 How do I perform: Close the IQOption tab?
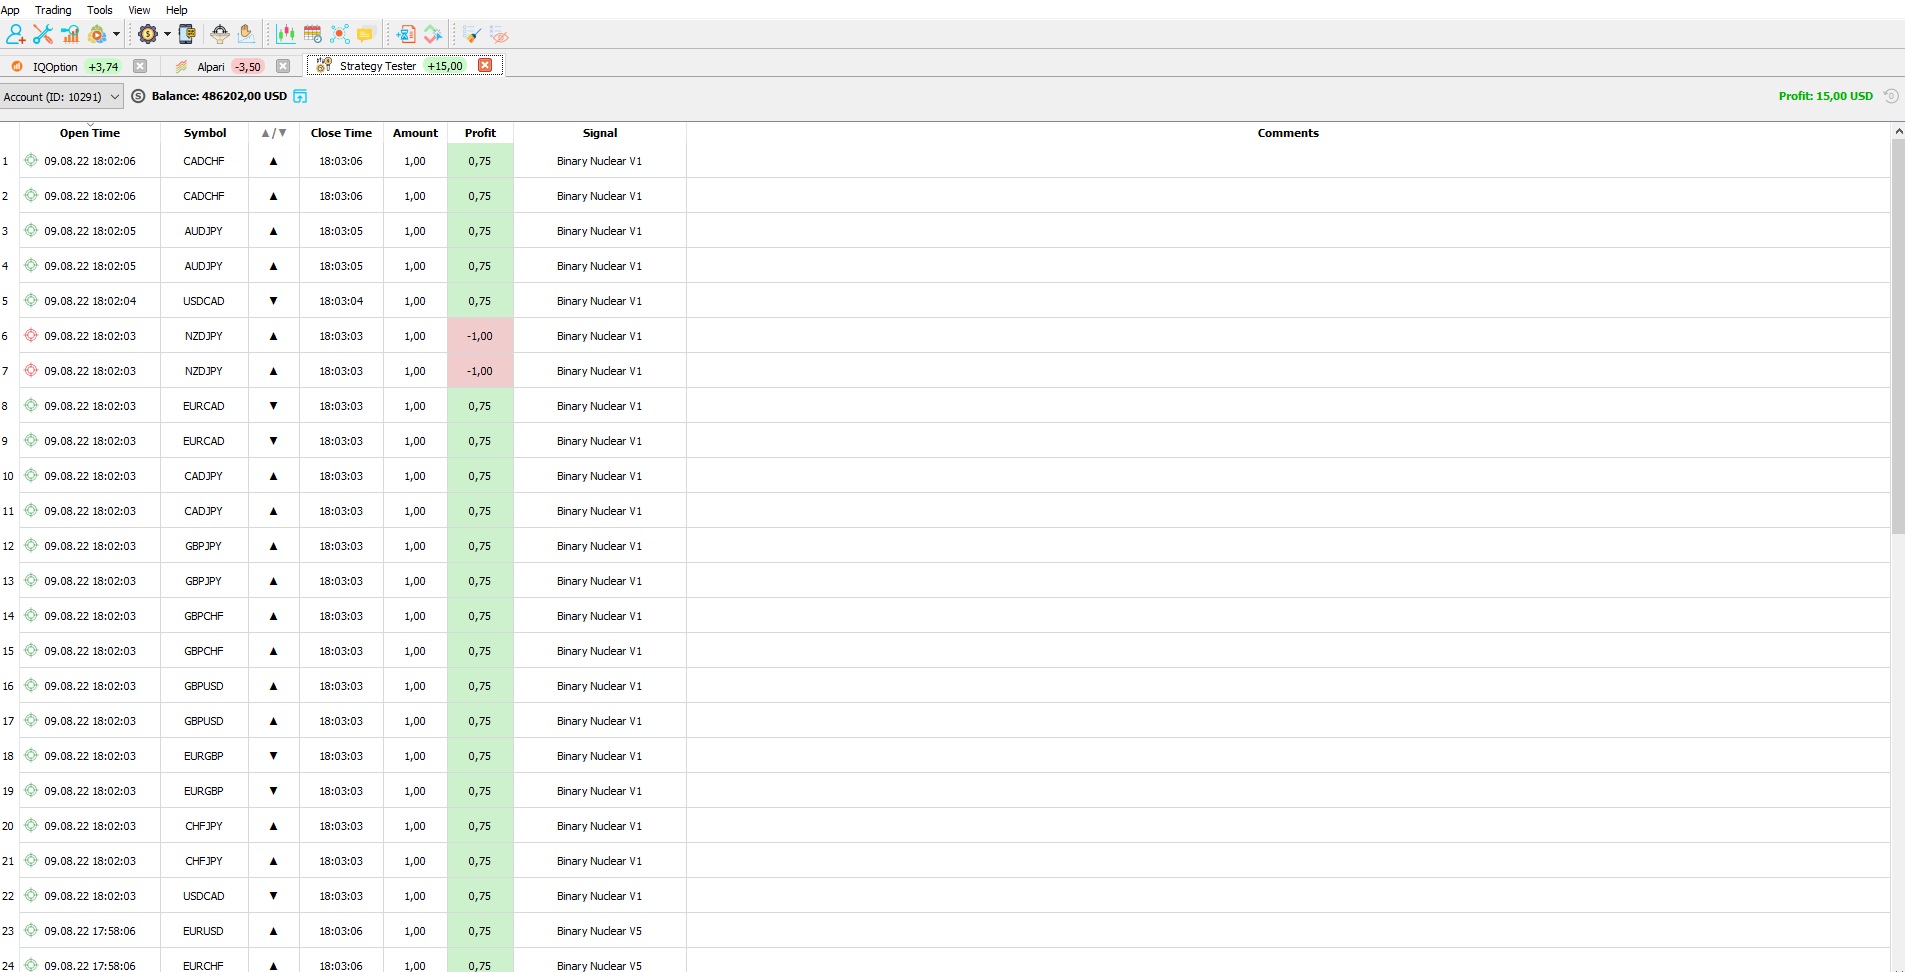[140, 66]
